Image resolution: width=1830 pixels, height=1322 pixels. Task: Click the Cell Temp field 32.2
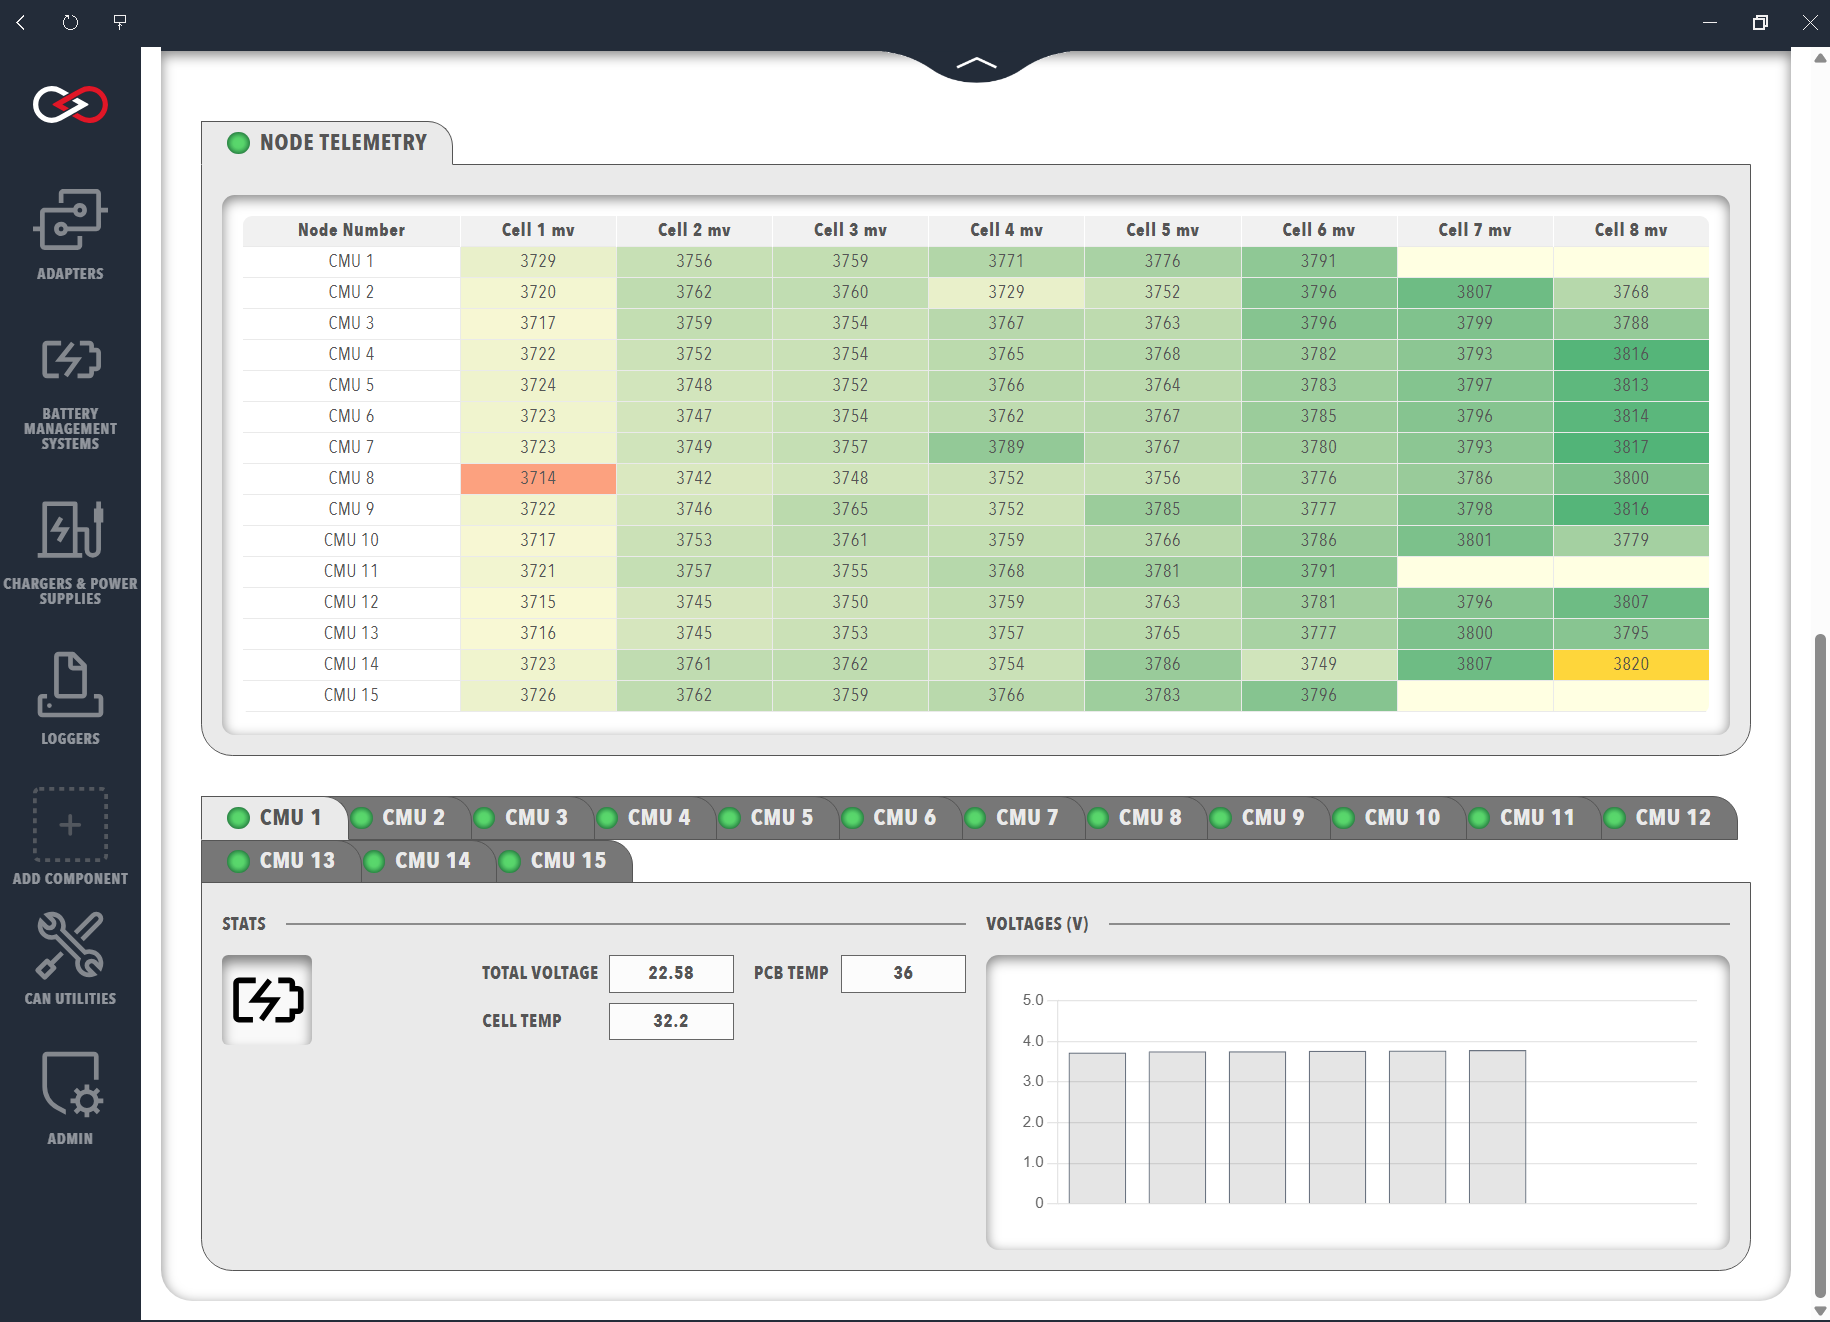671,1021
